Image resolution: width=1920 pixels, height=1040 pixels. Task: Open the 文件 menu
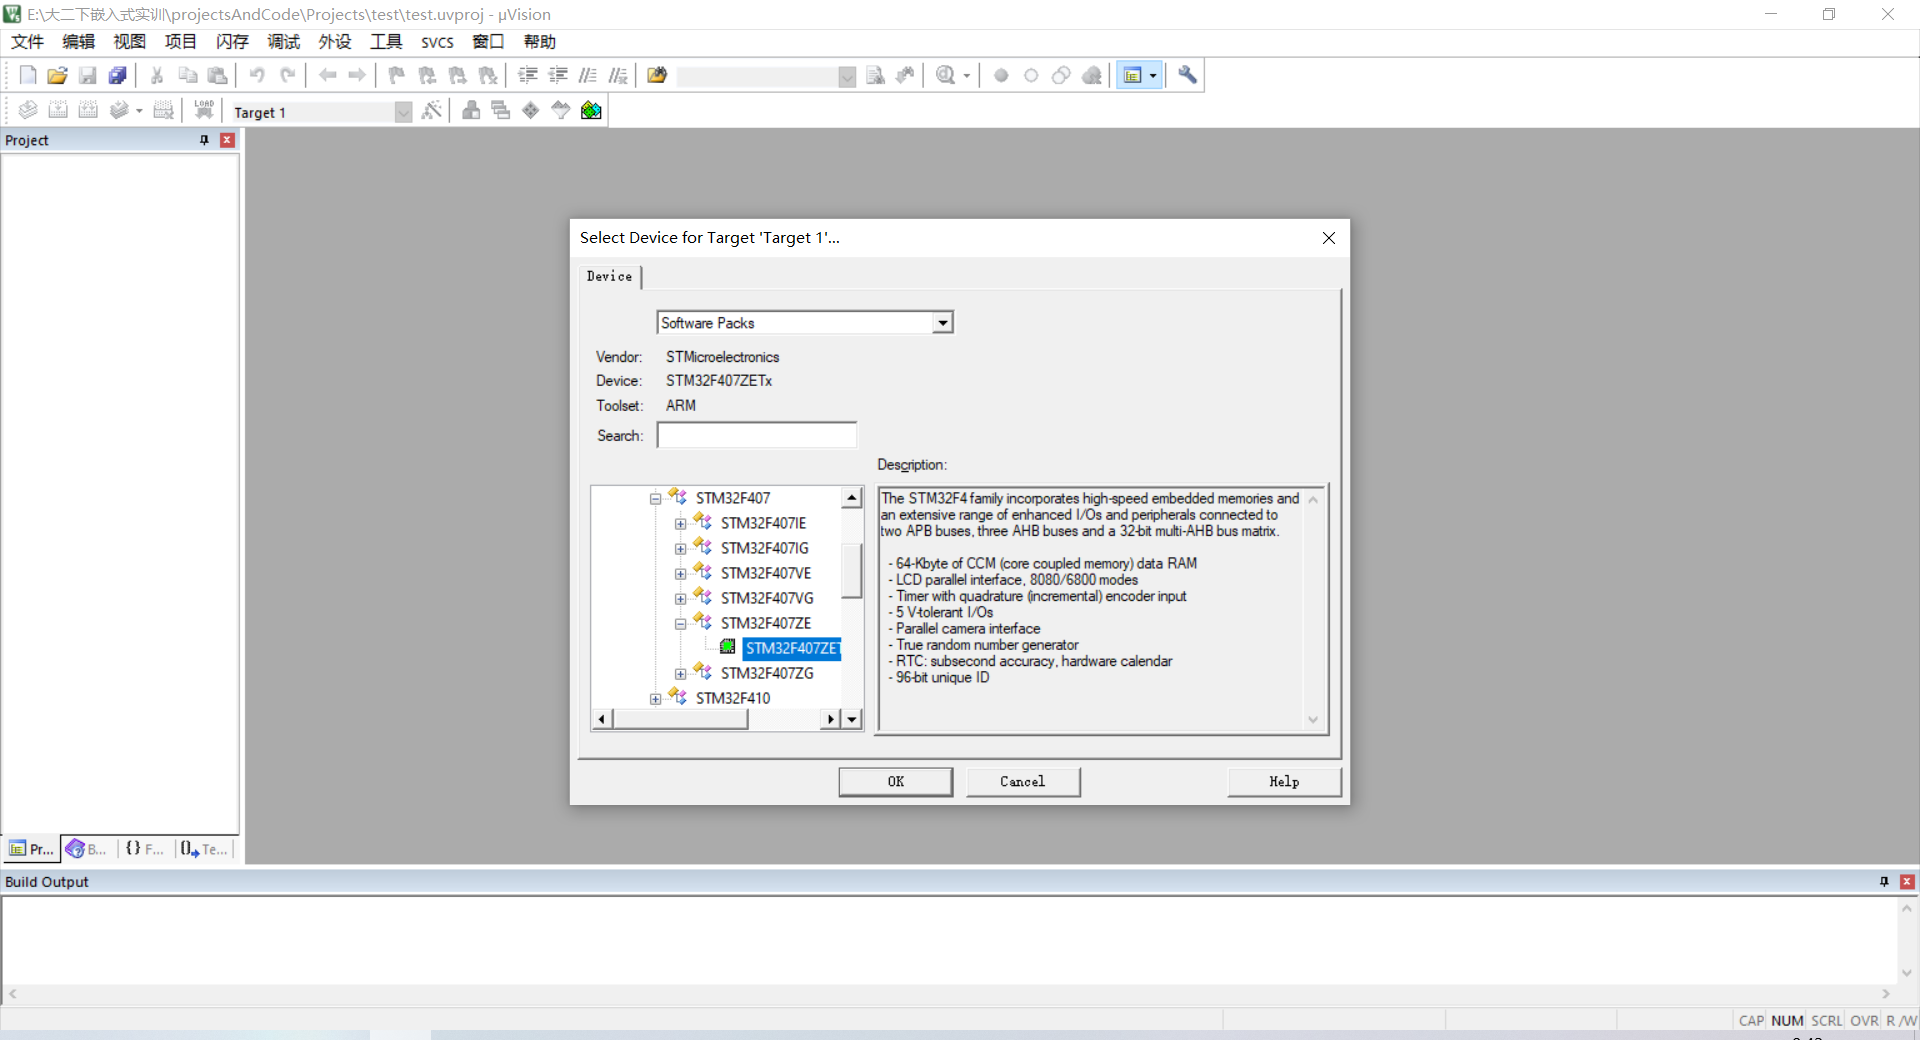click(27, 41)
